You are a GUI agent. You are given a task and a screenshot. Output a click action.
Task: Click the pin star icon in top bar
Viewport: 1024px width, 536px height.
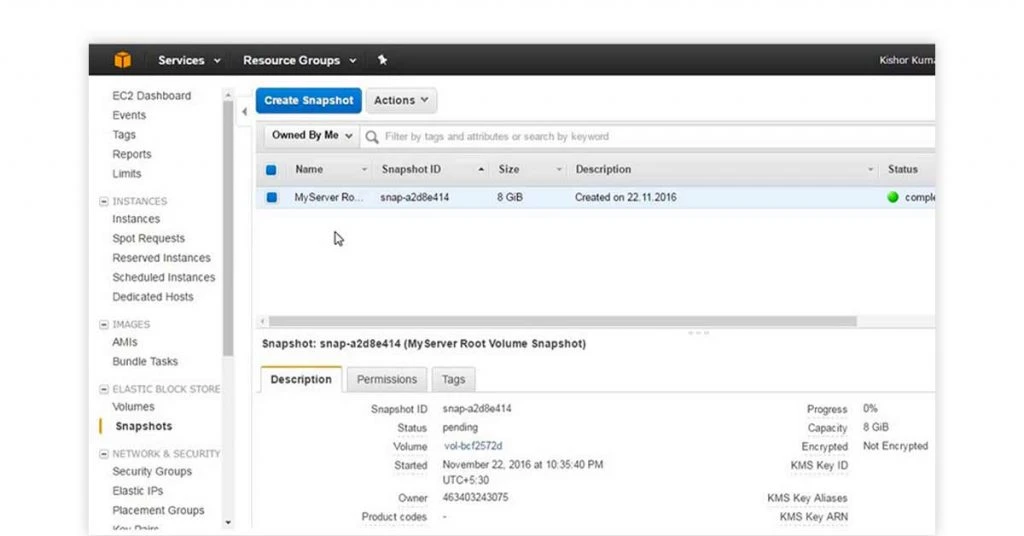382,60
